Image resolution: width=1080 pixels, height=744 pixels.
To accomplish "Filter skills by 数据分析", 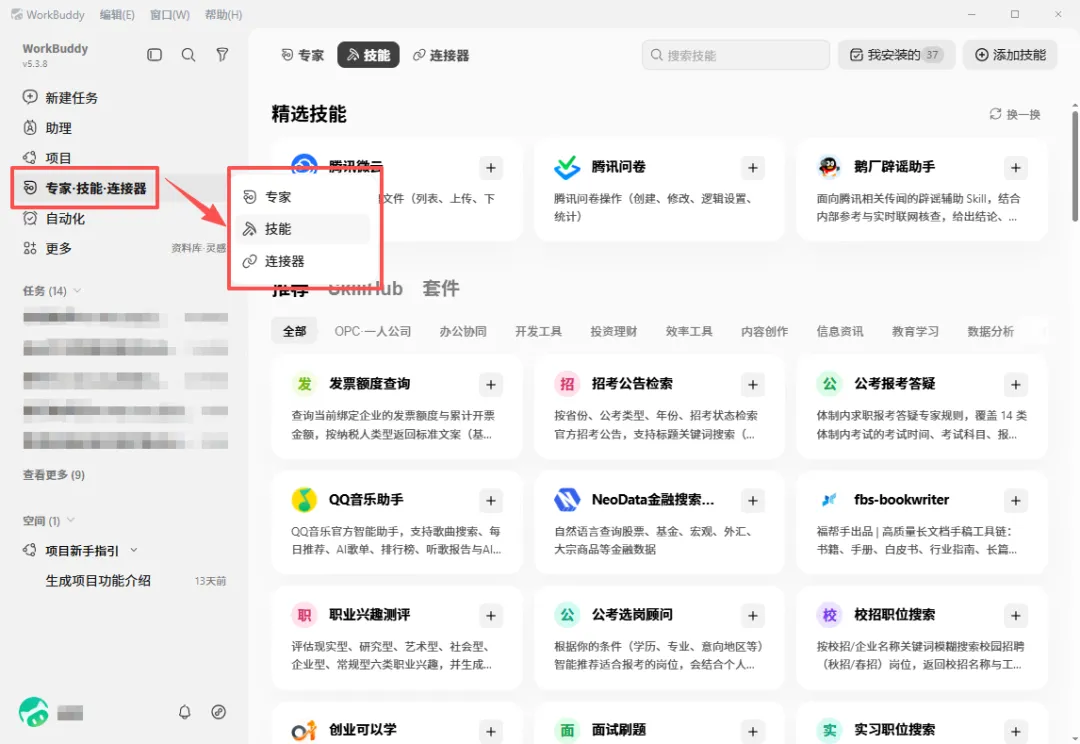I will point(990,331).
